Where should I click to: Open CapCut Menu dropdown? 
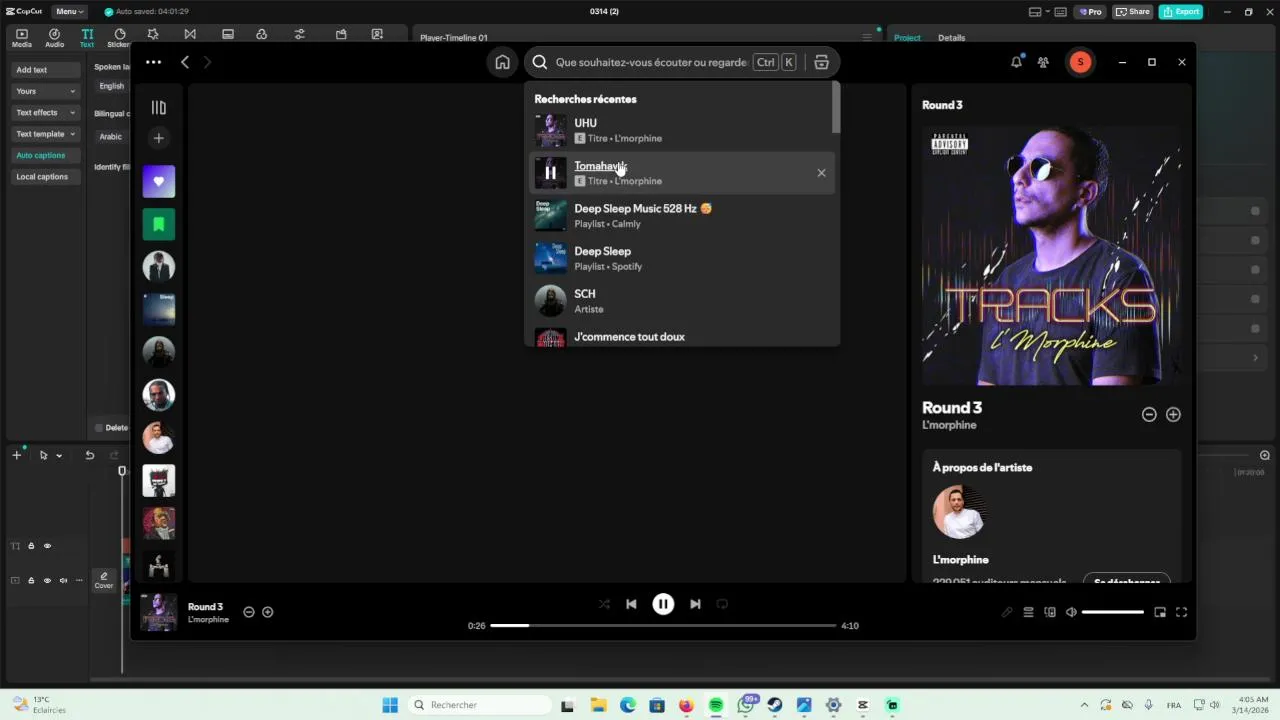pyautogui.click(x=69, y=11)
